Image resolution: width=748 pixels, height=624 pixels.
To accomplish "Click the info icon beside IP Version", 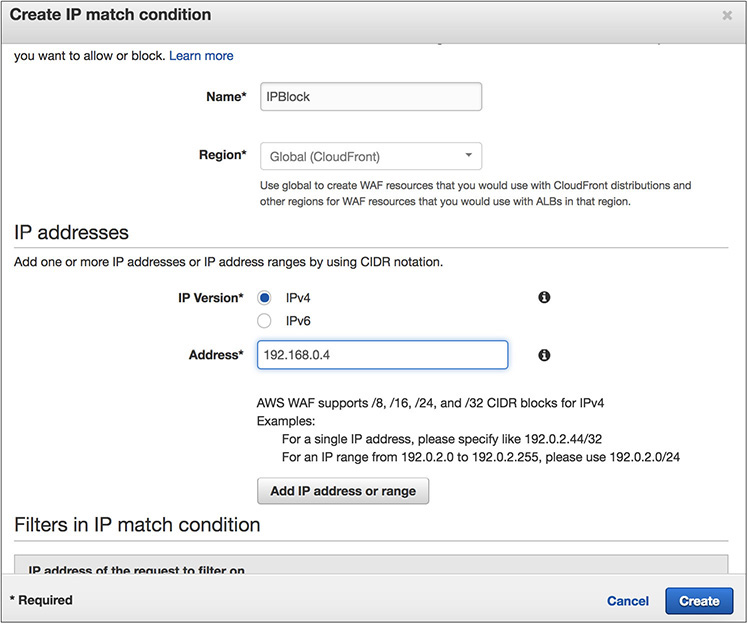I will 544,298.
